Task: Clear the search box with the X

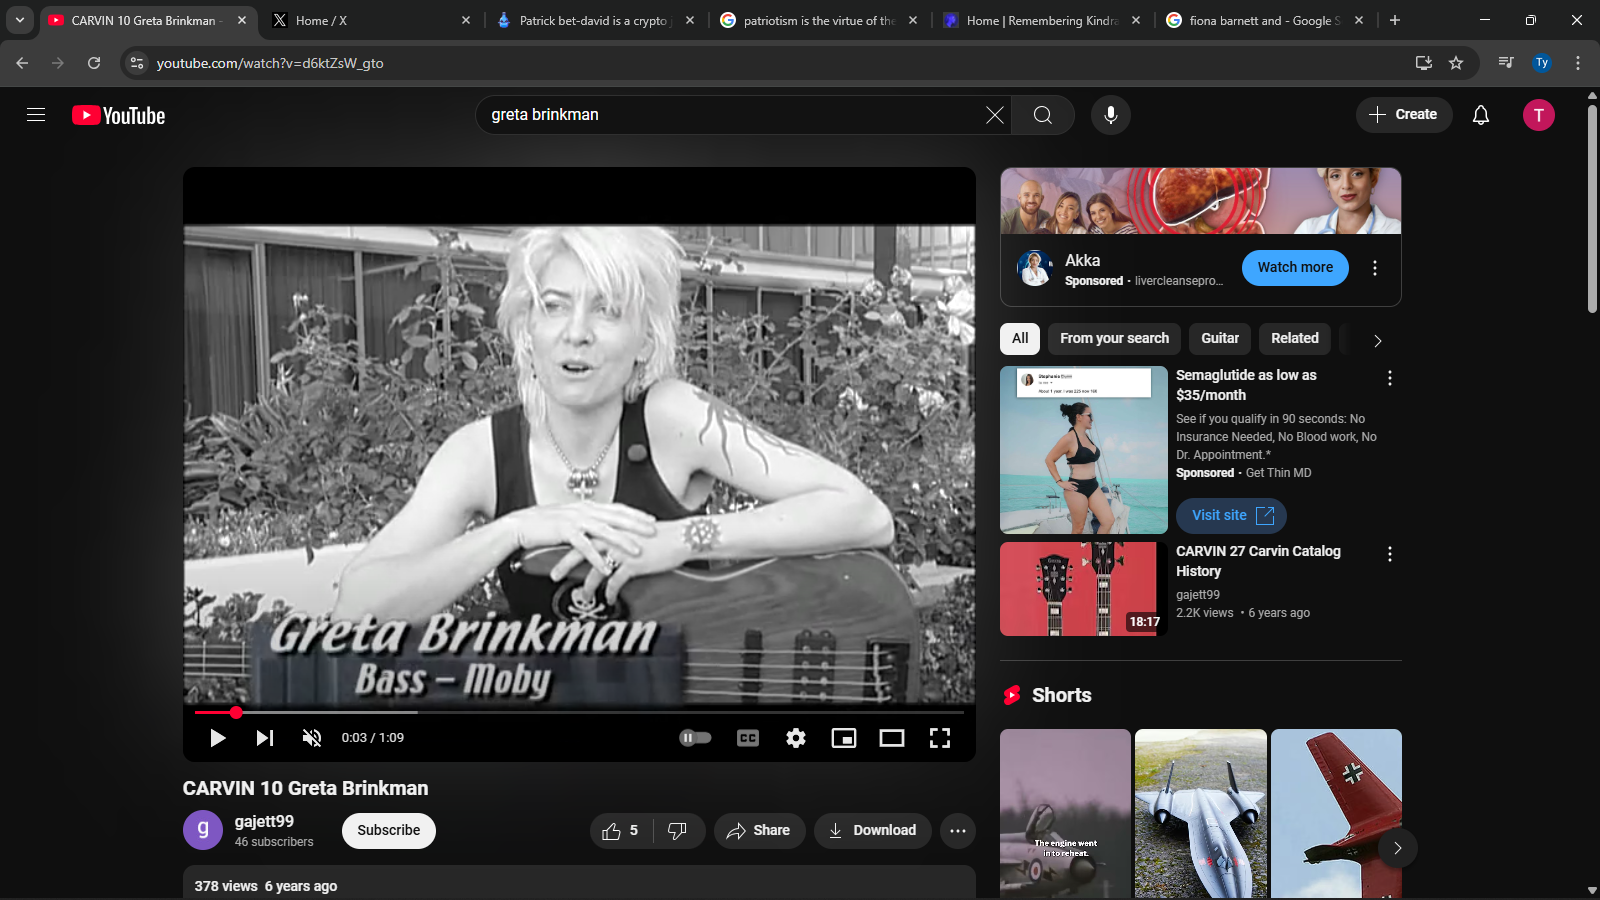Action: [994, 115]
